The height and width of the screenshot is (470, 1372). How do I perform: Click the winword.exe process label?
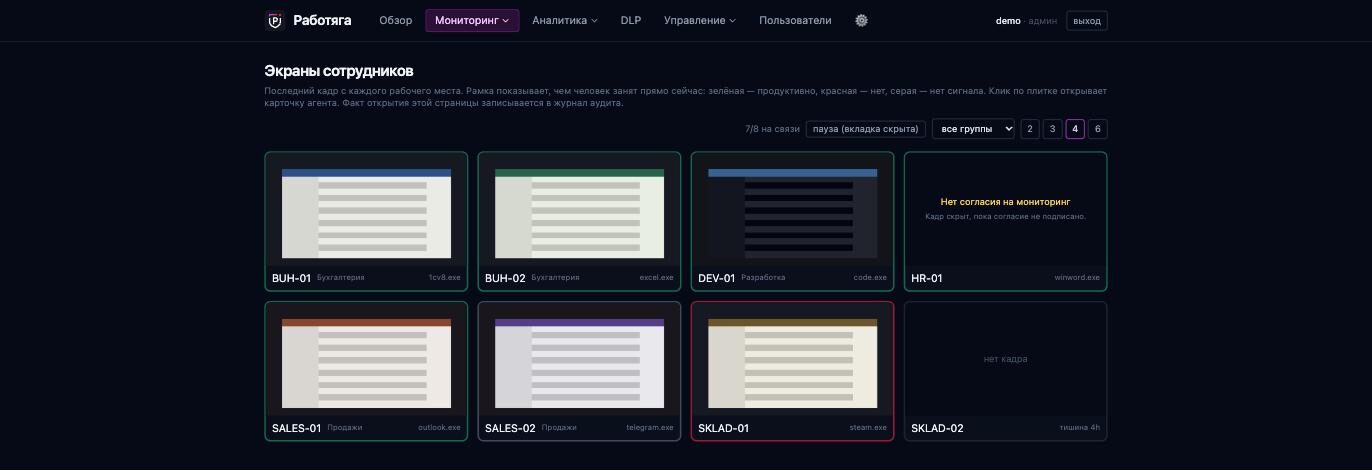(x=1077, y=278)
